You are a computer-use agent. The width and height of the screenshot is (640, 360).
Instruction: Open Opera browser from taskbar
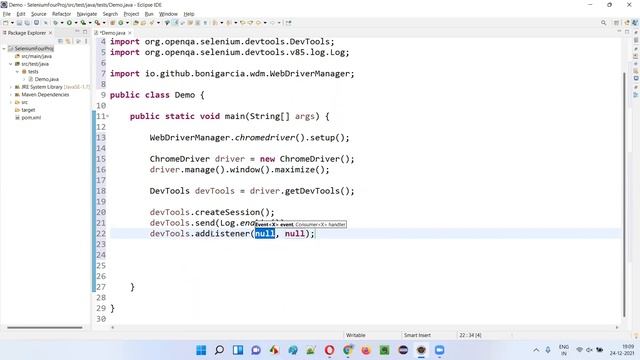tap(329, 350)
